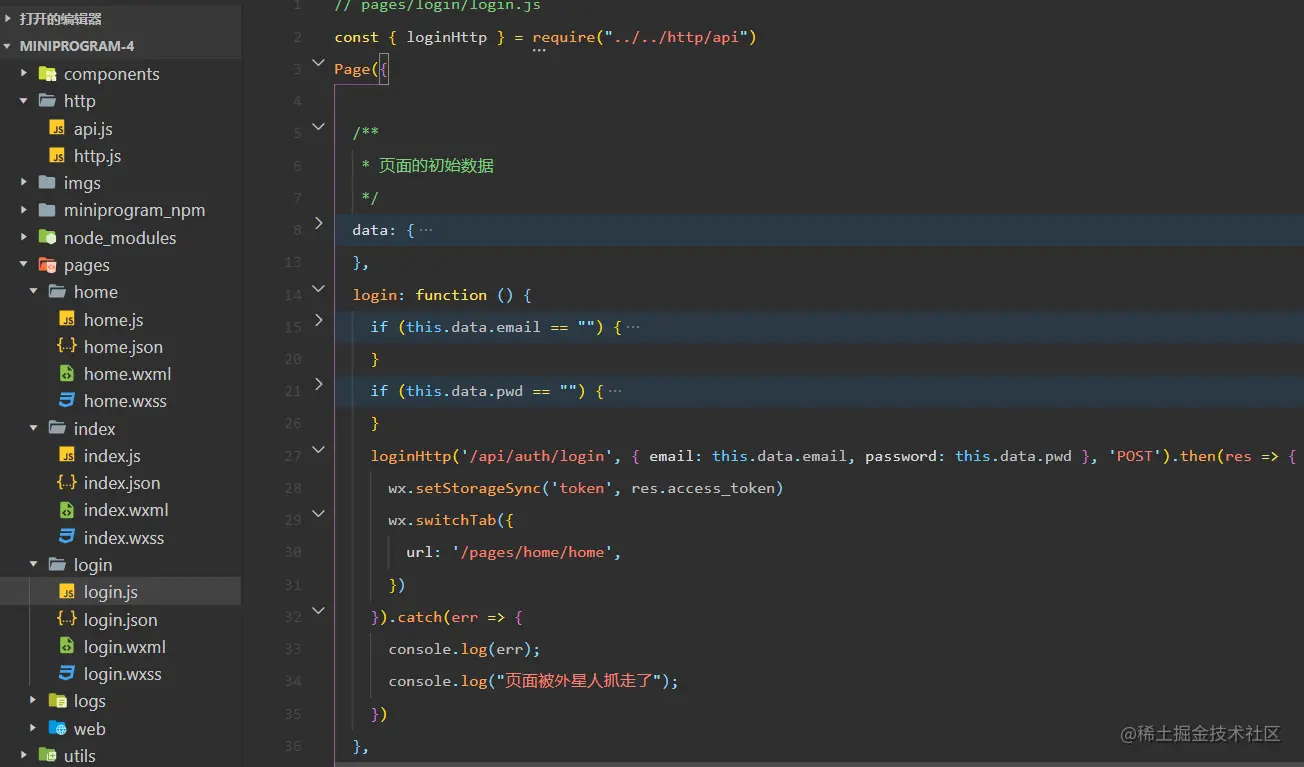Unfold the email check at line 15
This screenshot has width=1304, height=767.
tap(319, 320)
